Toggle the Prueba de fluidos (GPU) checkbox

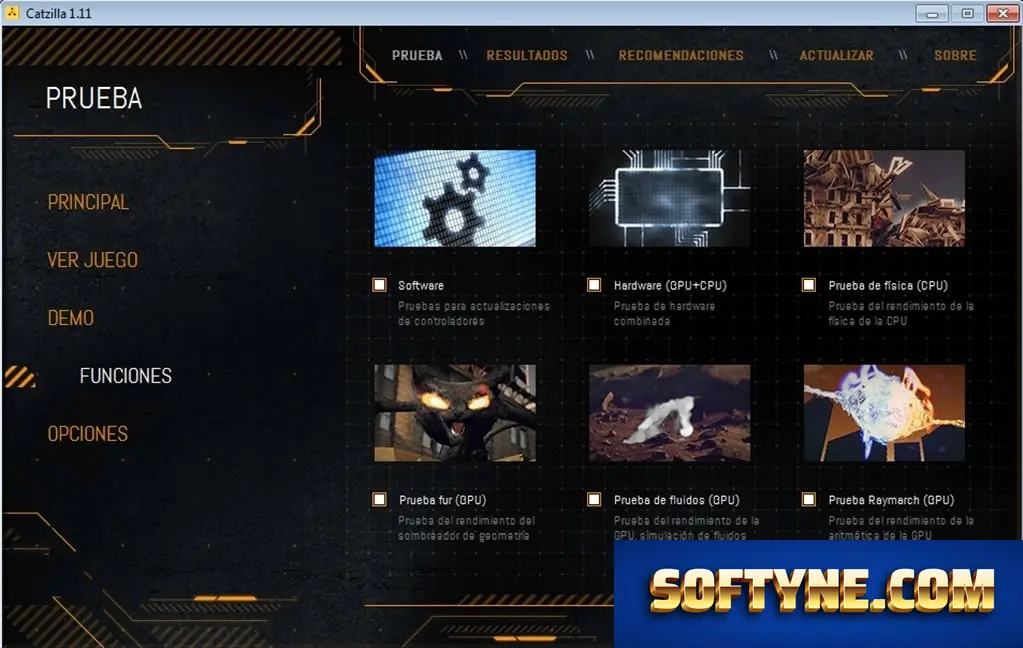594,499
